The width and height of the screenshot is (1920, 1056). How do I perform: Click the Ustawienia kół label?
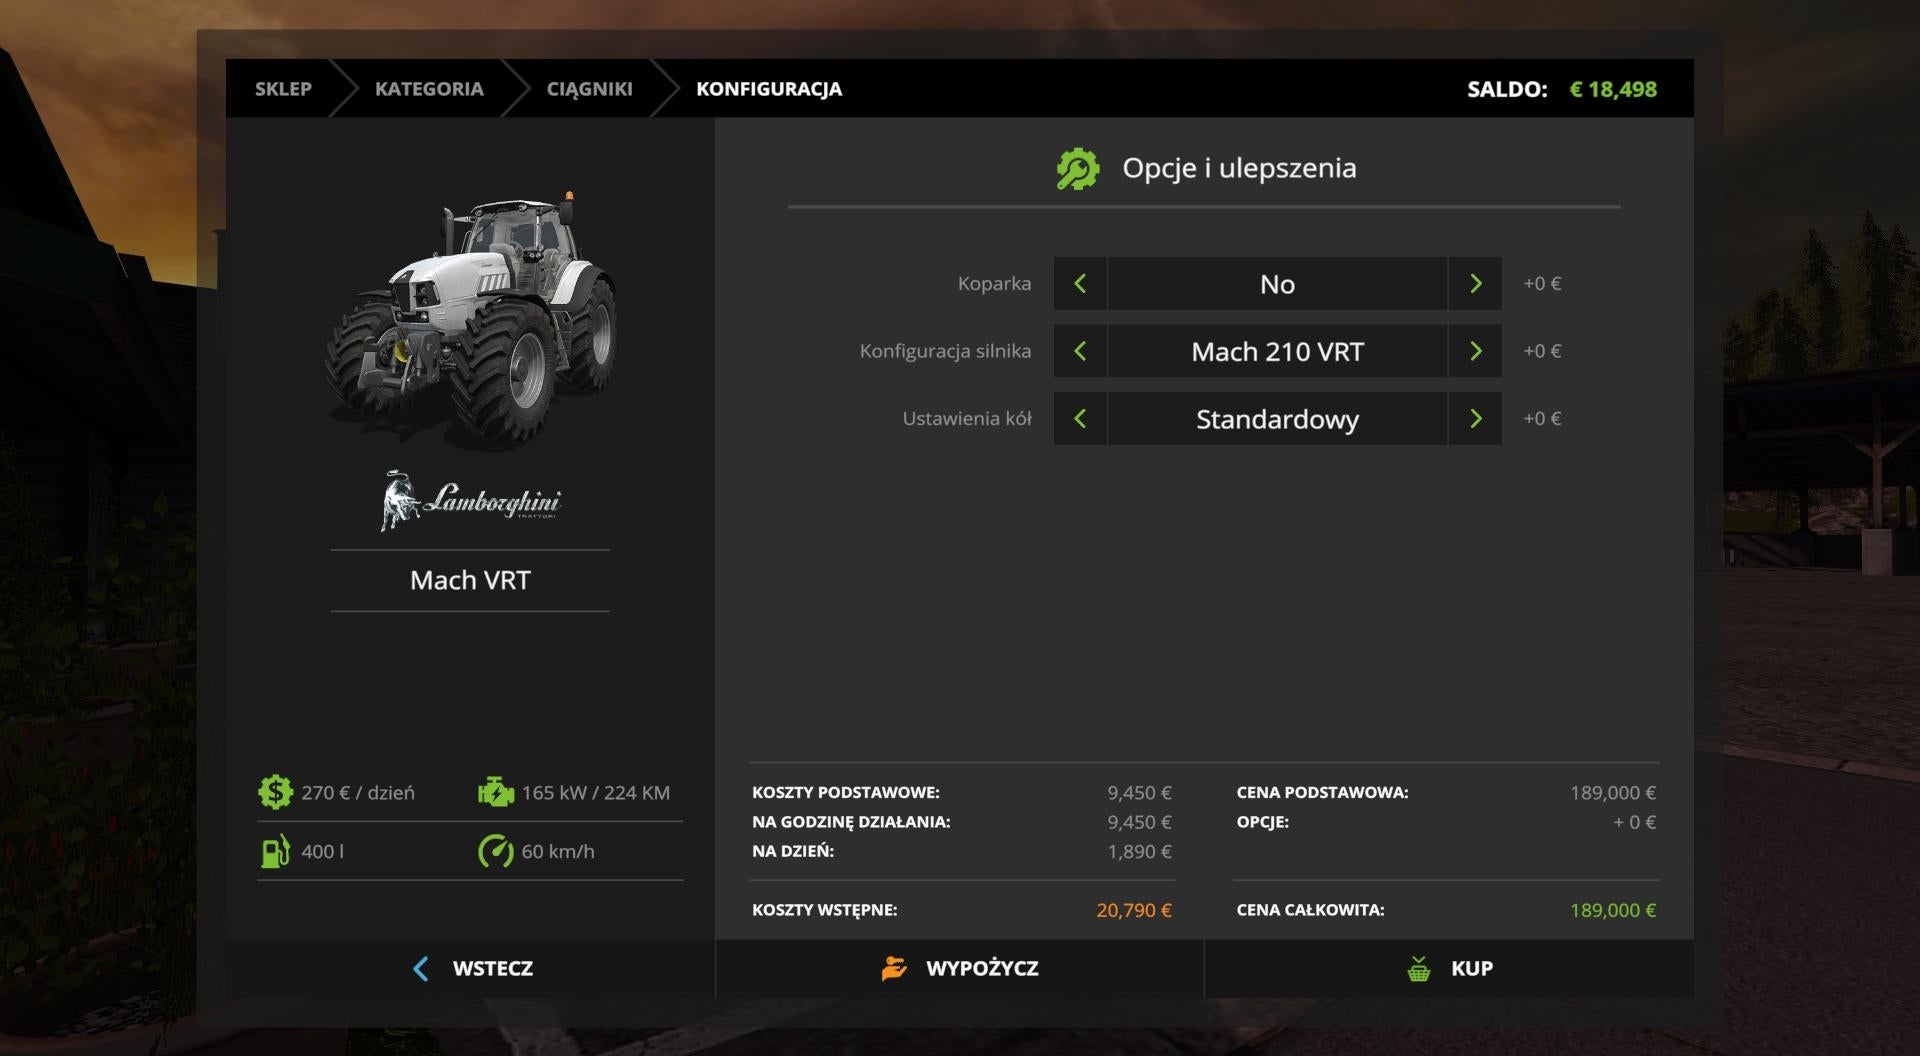coord(967,418)
